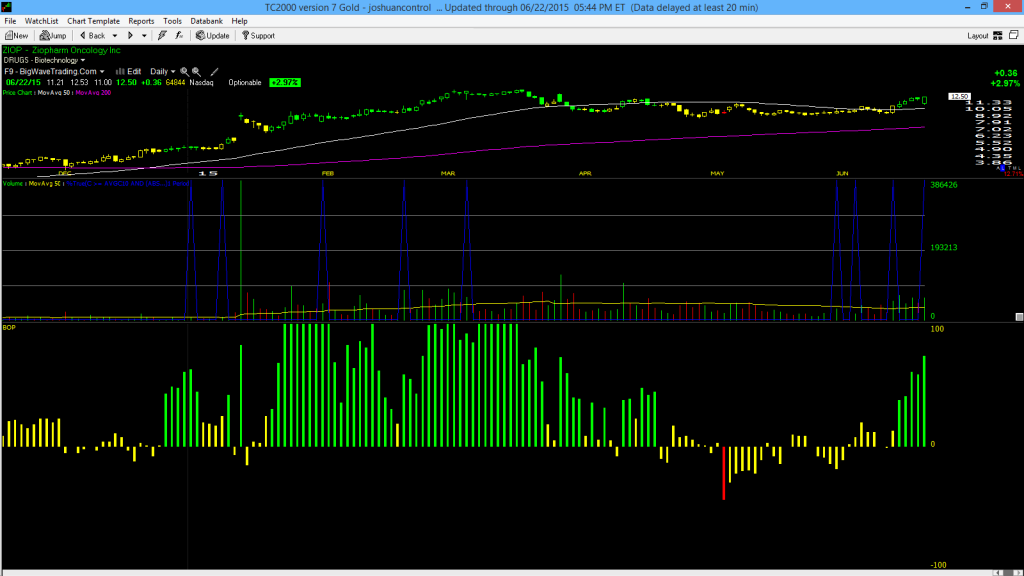The width and height of the screenshot is (1024, 576).
Task: Click the %True(C >= AVGC10...) indicator label
Action: click(129, 184)
